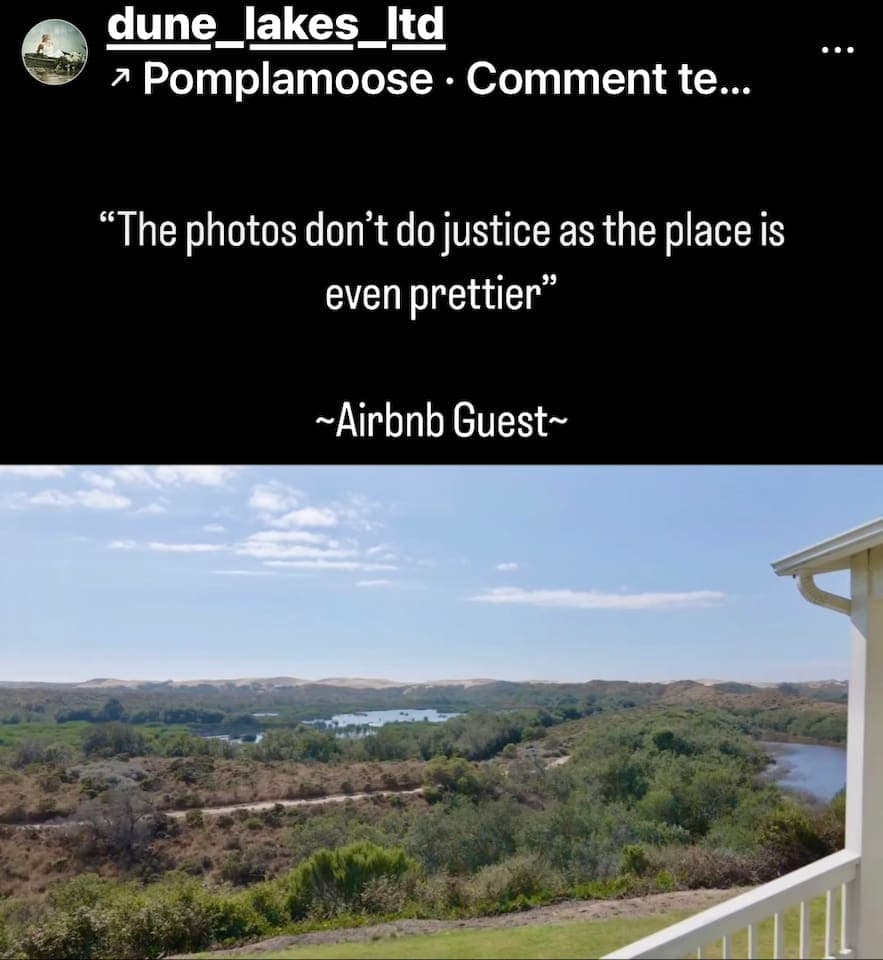
Task: Click the small arrow icon before Pomplamoose
Action: click(x=121, y=77)
